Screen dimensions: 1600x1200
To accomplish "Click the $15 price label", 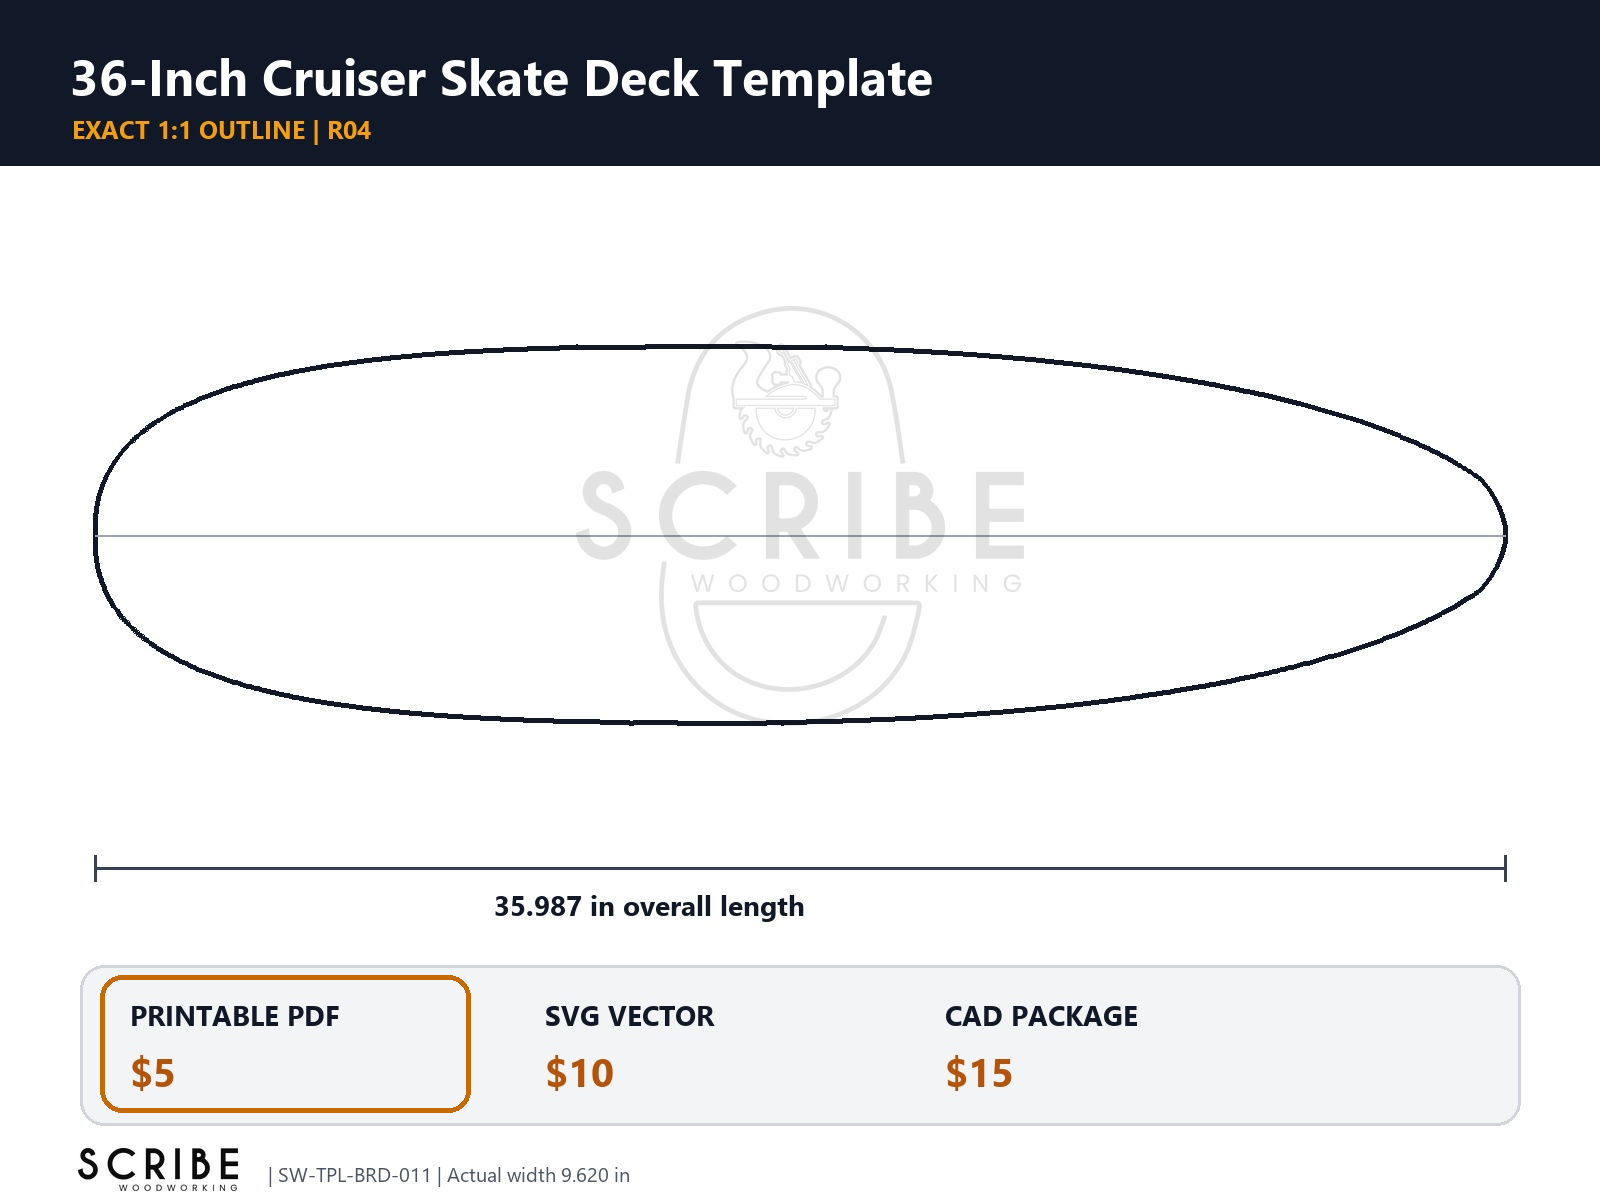I will tap(979, 1073).
